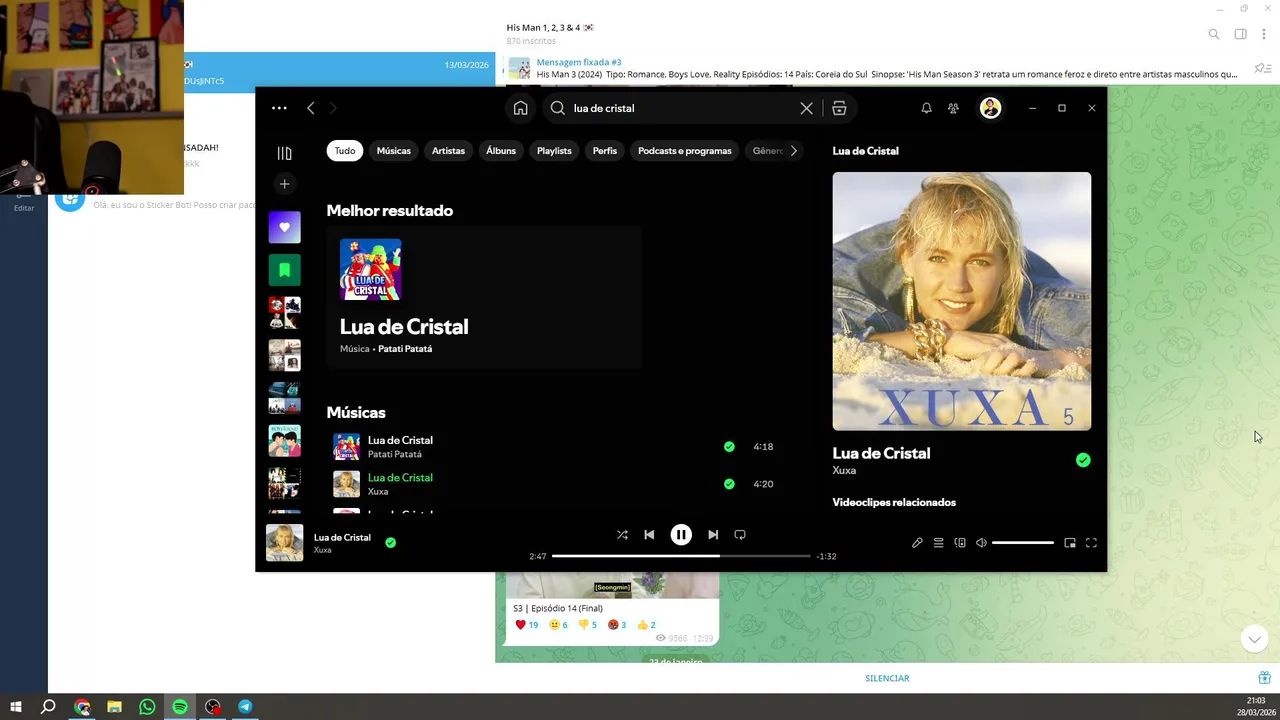The height and width of the screenshot is (720, 1280).
Task: Clear the Spotify search field
Action: pos(806,108)
